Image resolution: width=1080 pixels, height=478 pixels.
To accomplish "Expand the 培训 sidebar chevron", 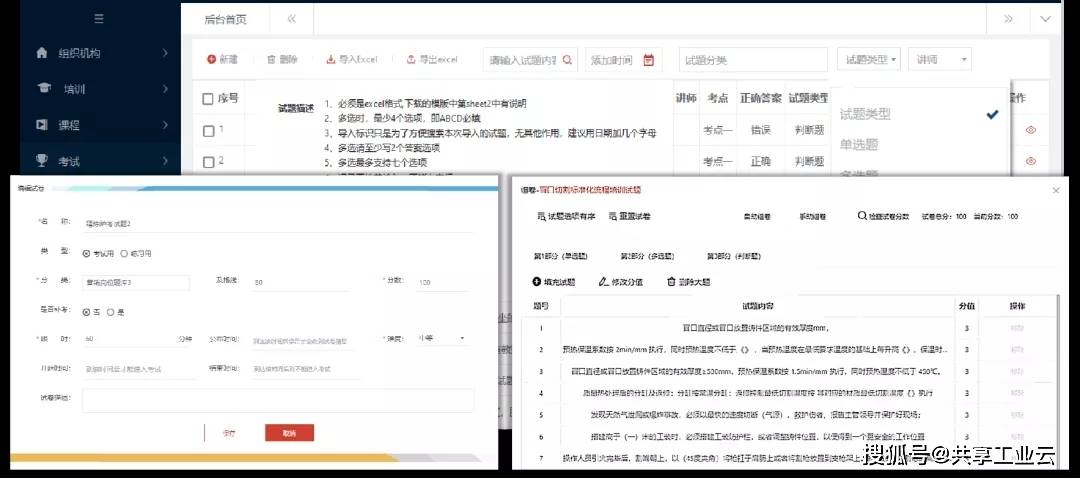I will [x=165, y=88].
